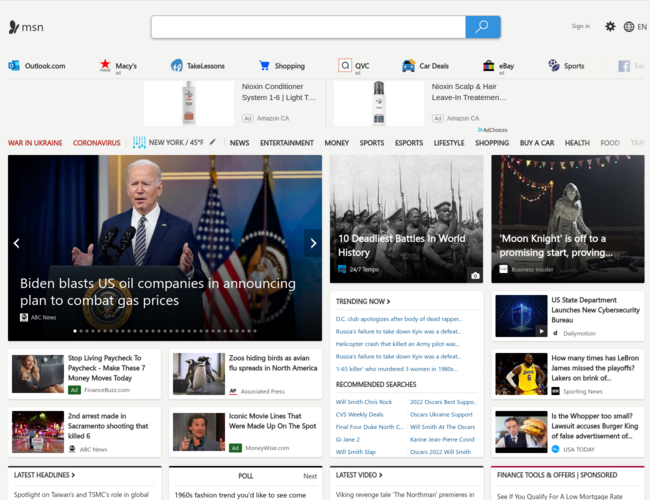Switch to the Esports tab

point(409,143)
